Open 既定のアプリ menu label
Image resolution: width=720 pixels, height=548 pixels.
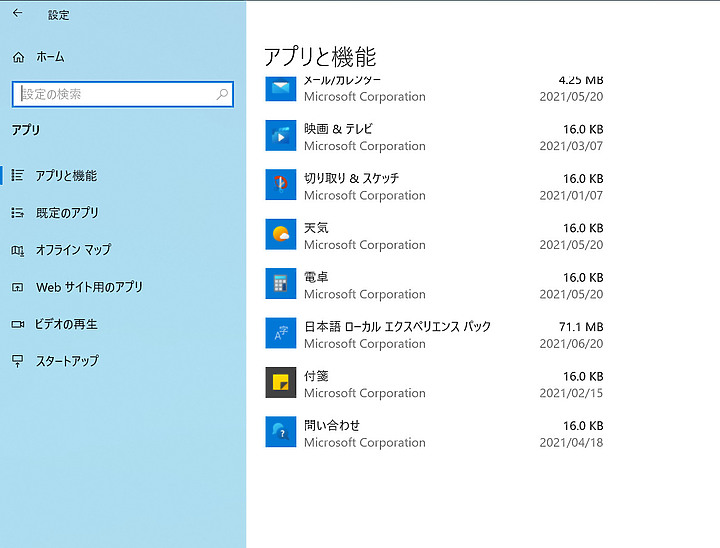(x=67, y=213)
